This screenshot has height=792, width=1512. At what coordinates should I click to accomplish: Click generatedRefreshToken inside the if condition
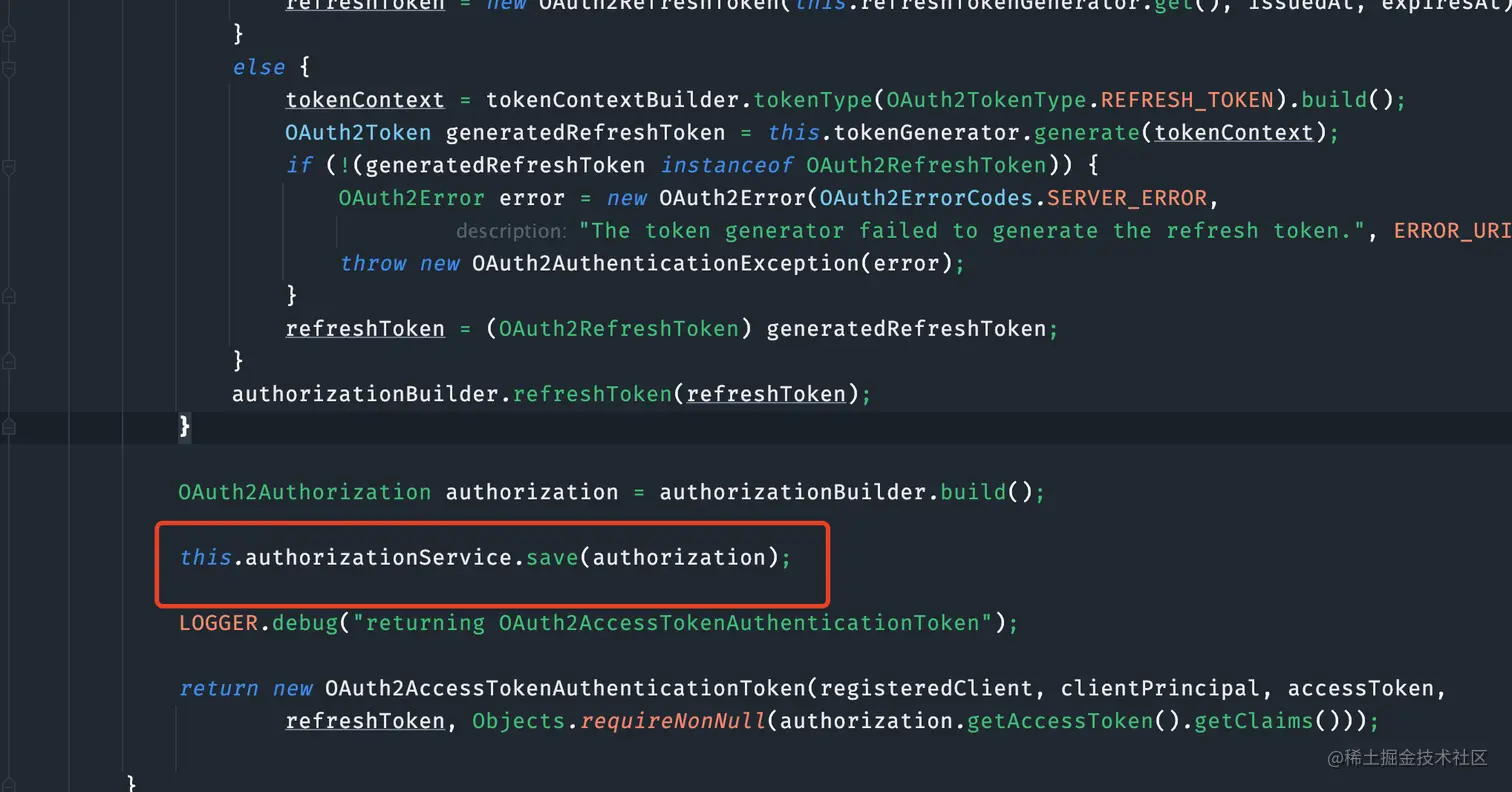(x=506, y=165)
